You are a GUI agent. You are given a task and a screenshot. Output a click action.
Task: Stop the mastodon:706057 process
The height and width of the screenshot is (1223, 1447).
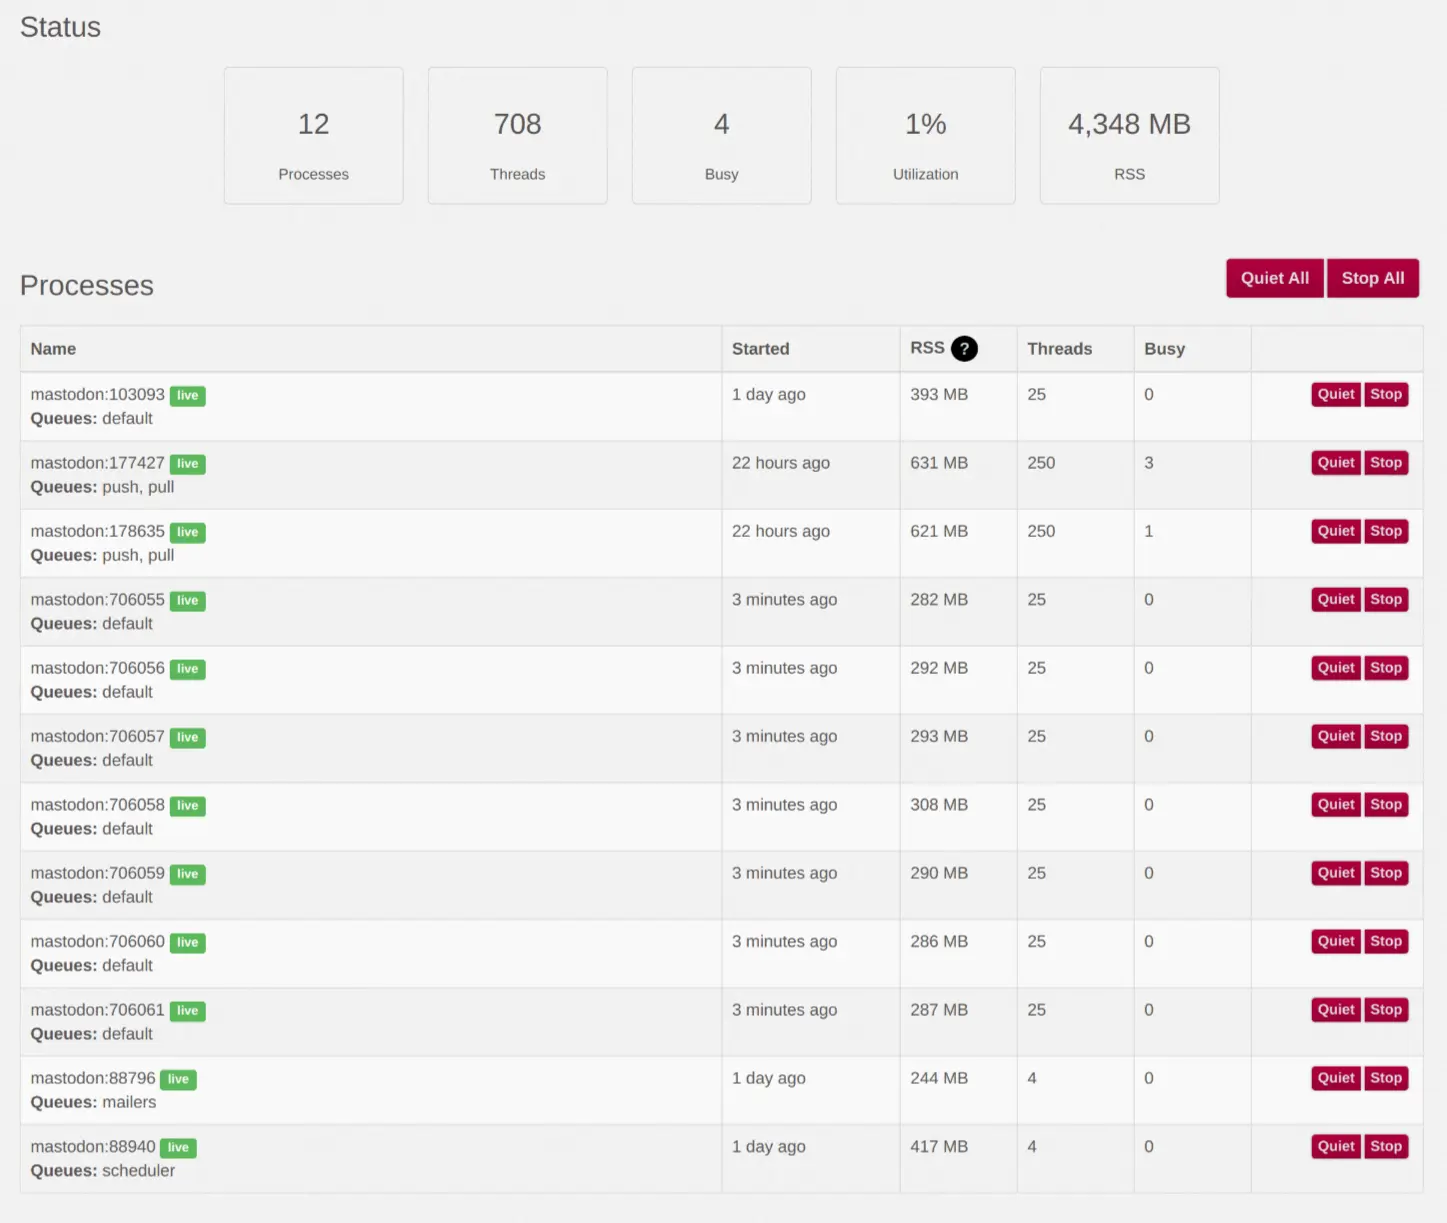tap(1386, 736)
